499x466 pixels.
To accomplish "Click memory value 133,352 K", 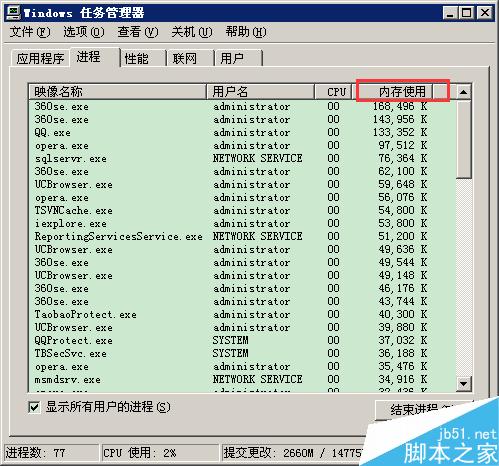I will pyautogui.click(x=400, y=132).
